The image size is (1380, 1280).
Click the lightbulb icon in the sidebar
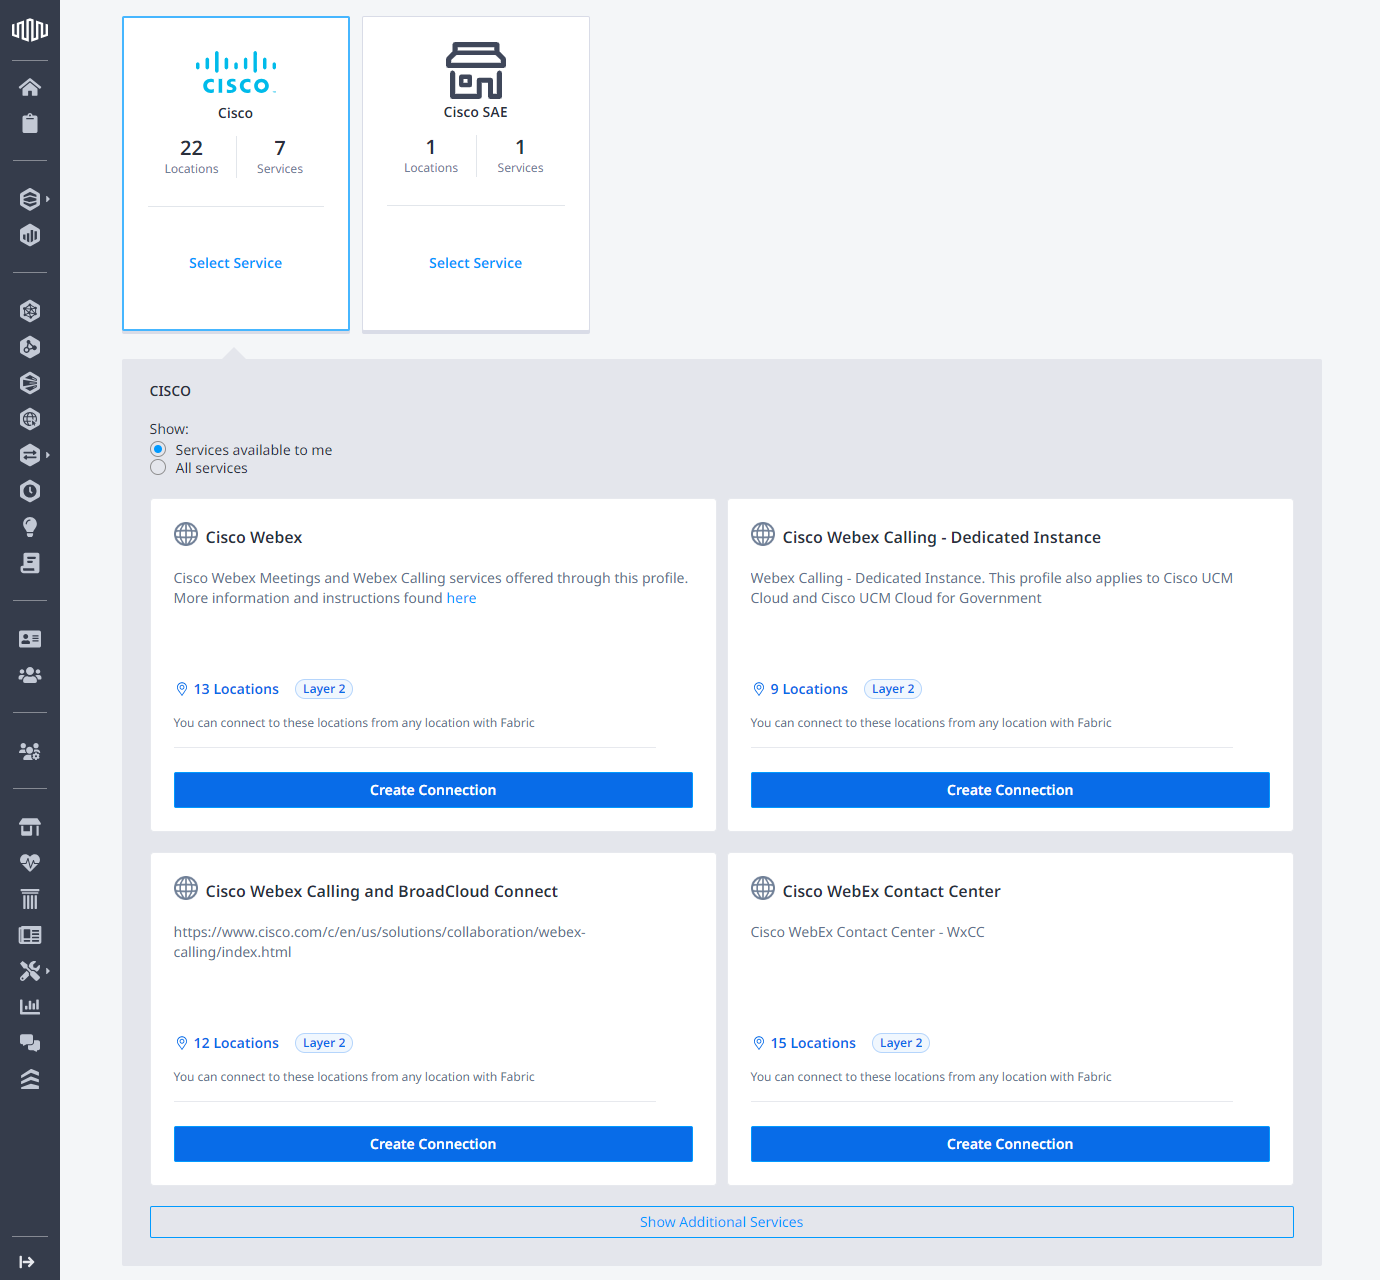point(30,527)
